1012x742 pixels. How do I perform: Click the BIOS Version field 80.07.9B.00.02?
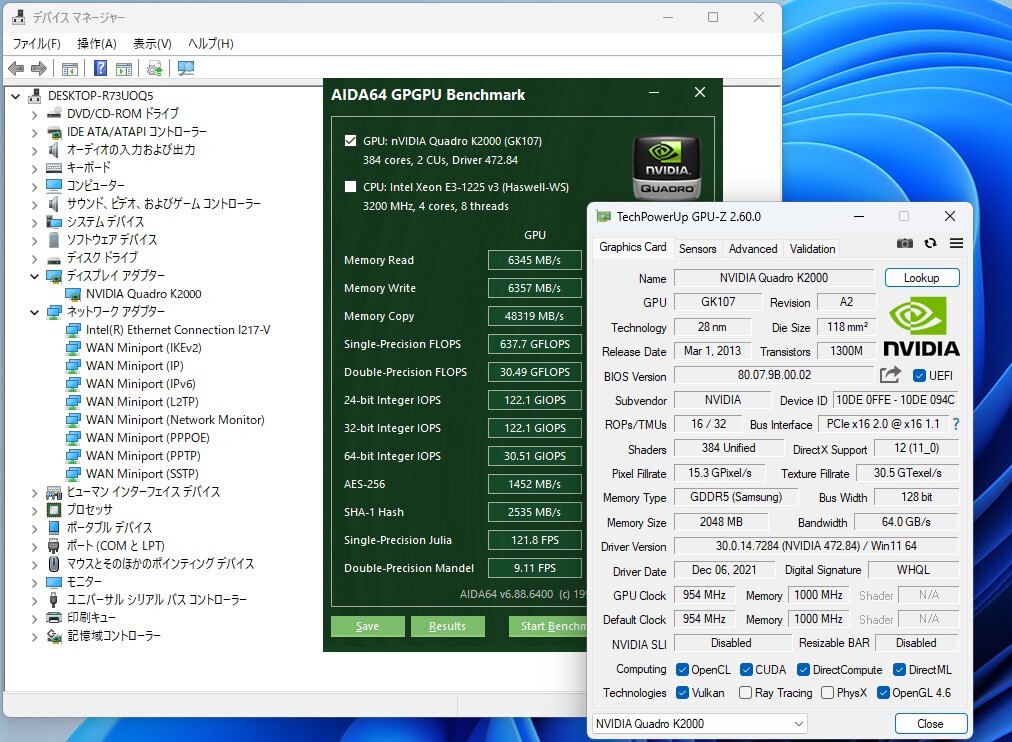(x=774, y=375)
